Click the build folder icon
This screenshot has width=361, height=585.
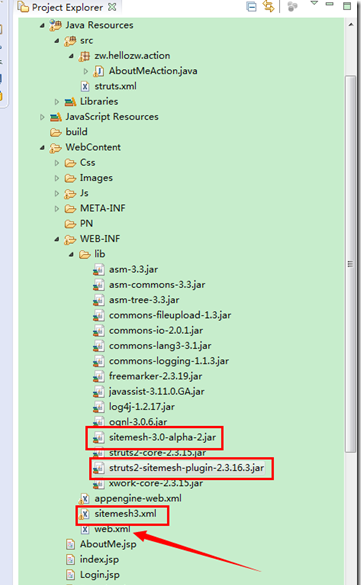click(56, 132)
